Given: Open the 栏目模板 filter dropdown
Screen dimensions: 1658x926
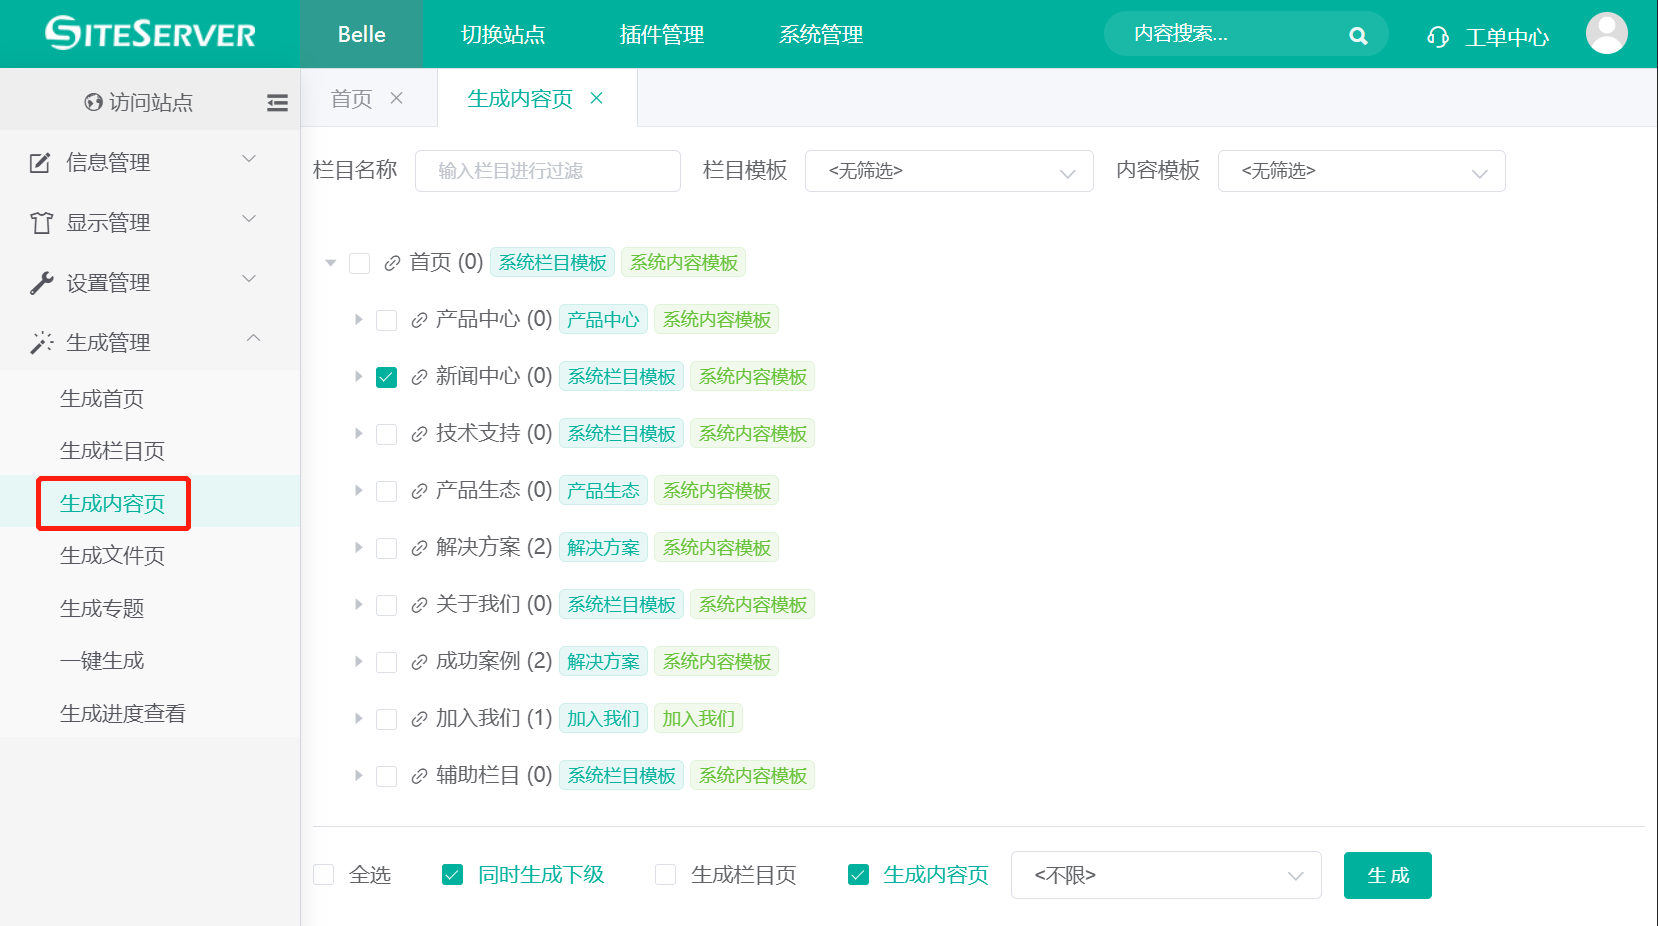Looking at the screenshot, I should pyautogui.click(x=948, y=171).
